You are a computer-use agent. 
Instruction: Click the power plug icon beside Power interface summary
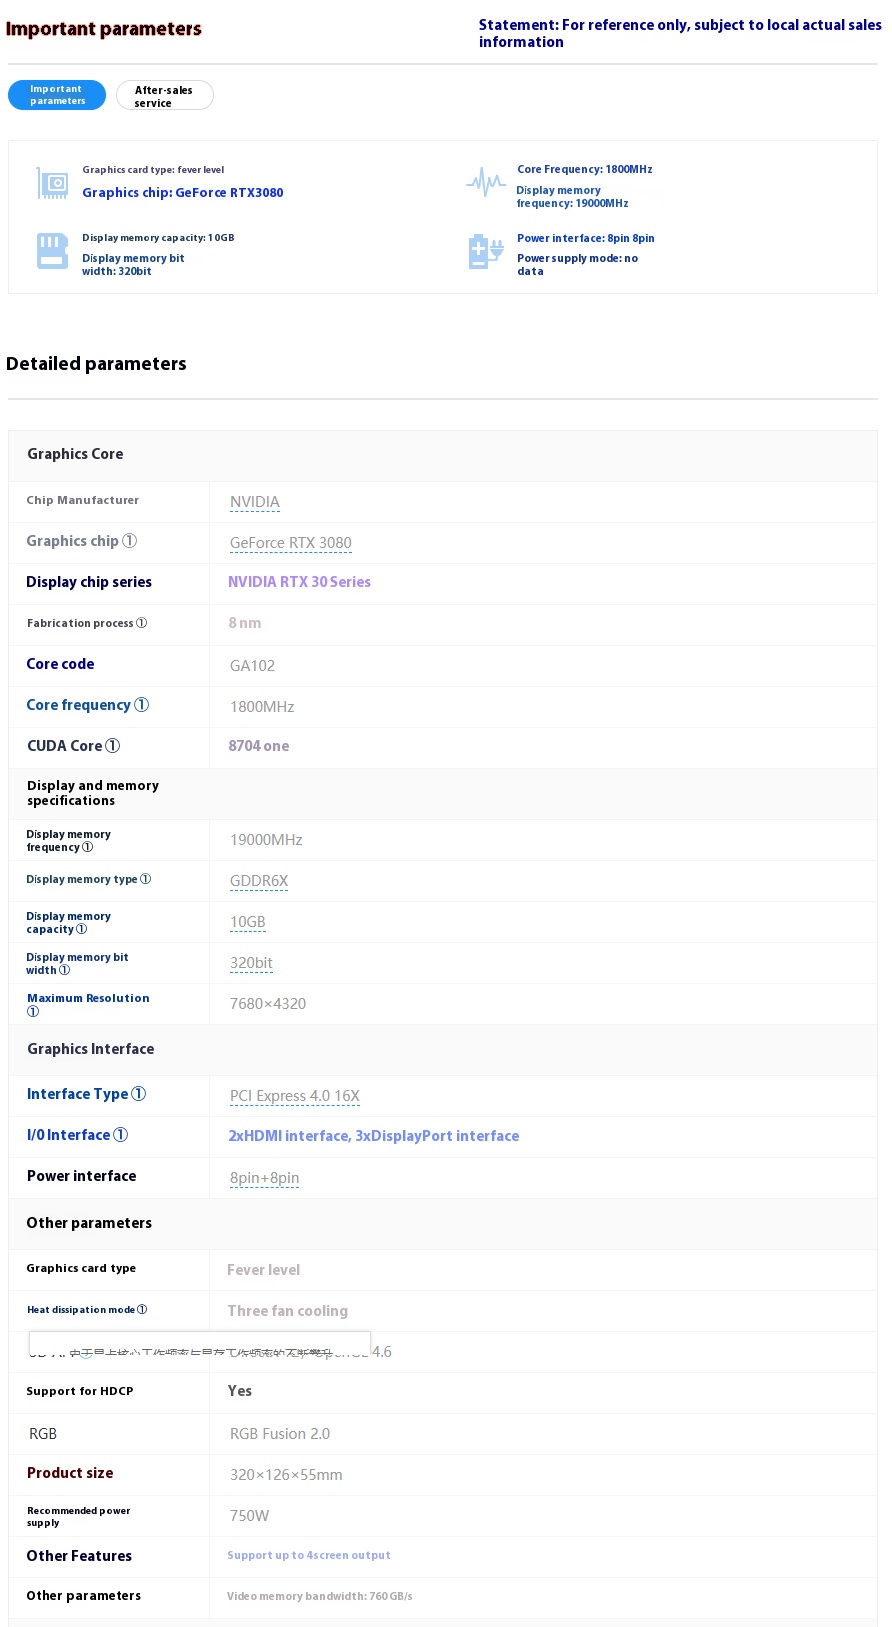(x=486, y=252)
